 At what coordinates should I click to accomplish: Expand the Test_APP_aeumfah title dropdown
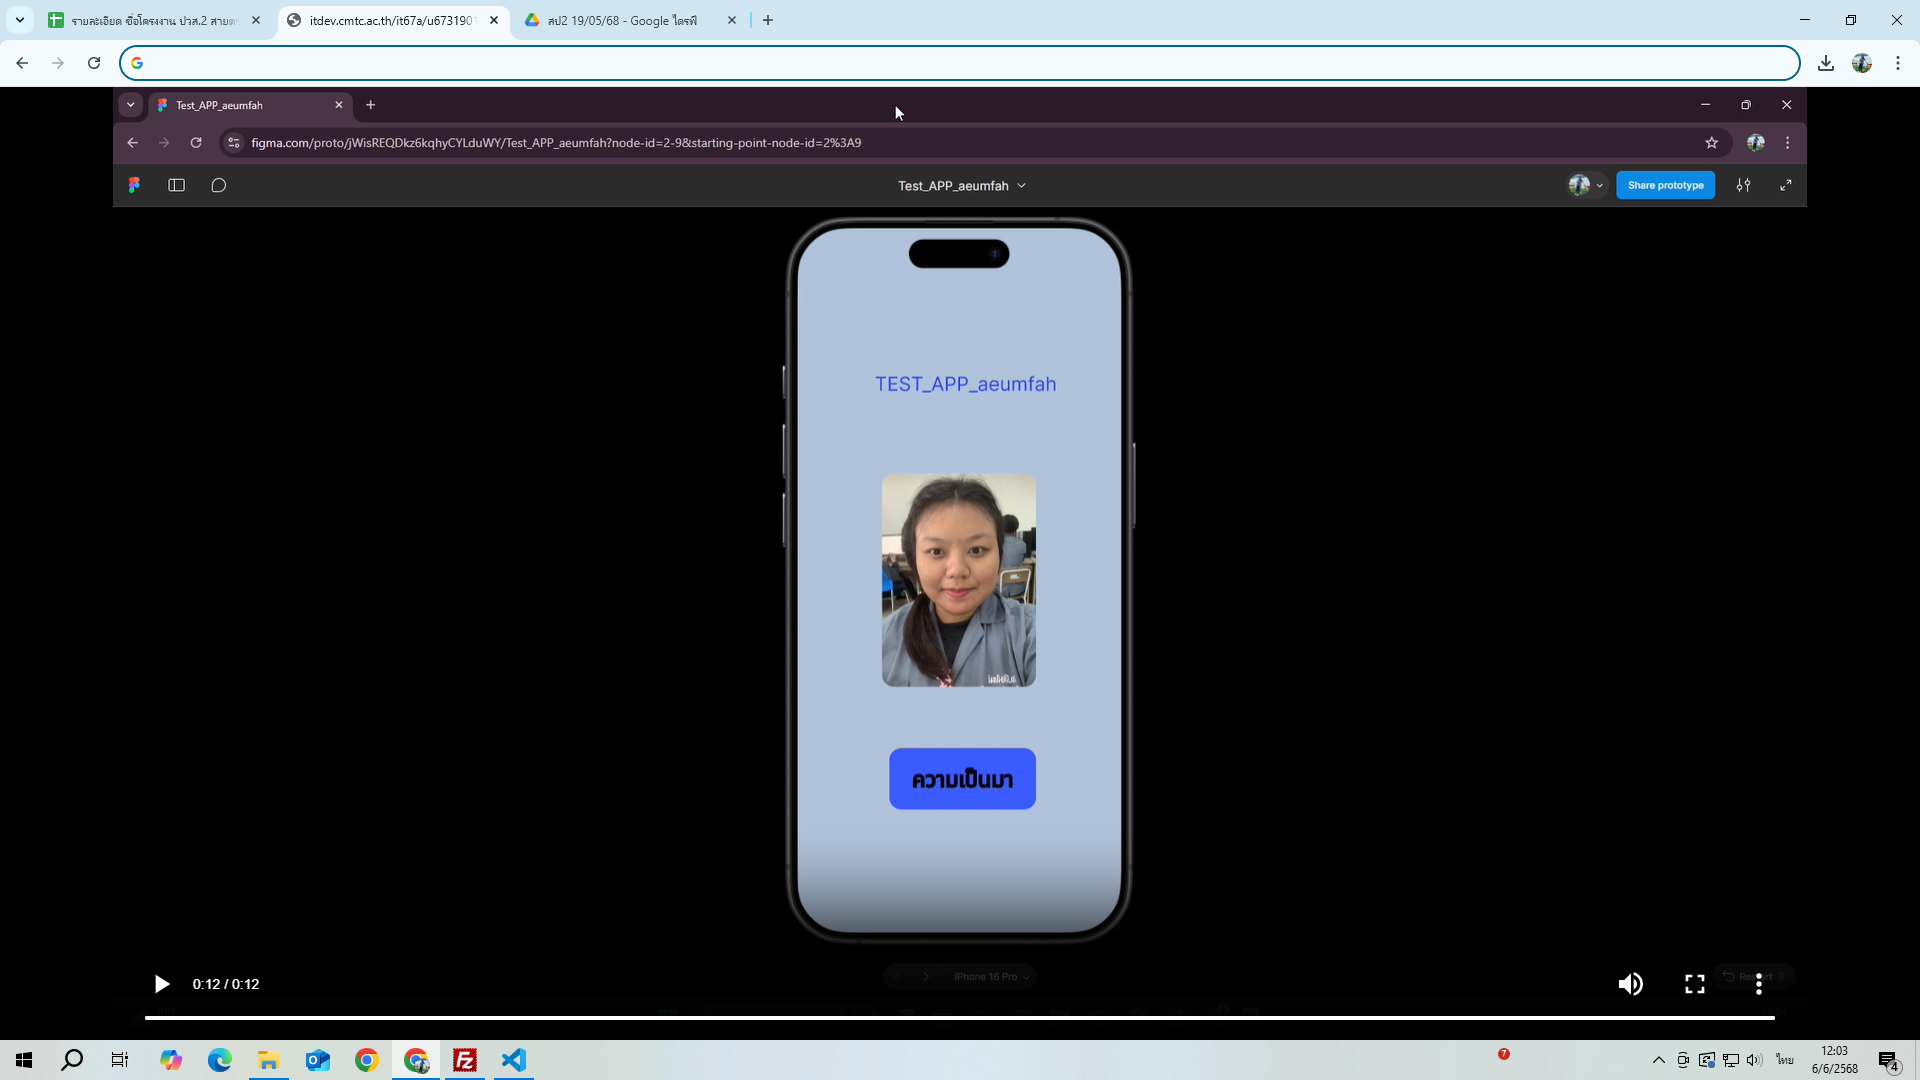point(961,186)
